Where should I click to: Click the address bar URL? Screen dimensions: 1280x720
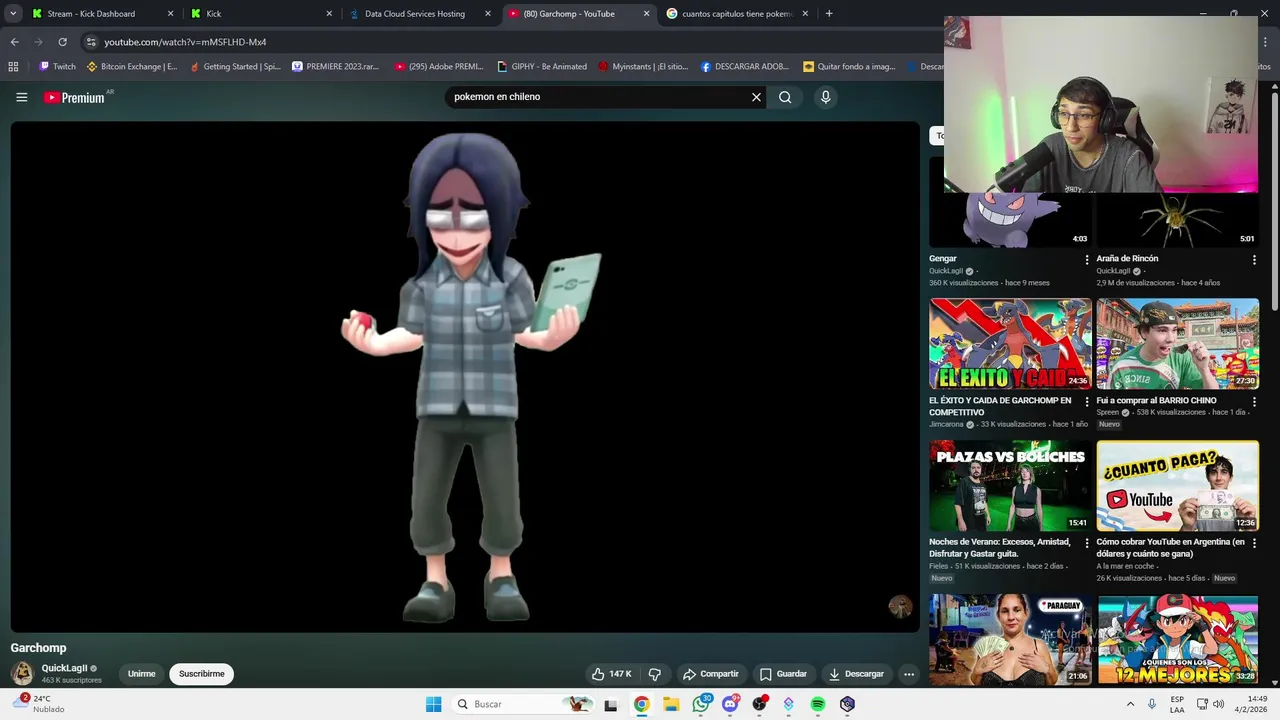[x=185, y=42]
